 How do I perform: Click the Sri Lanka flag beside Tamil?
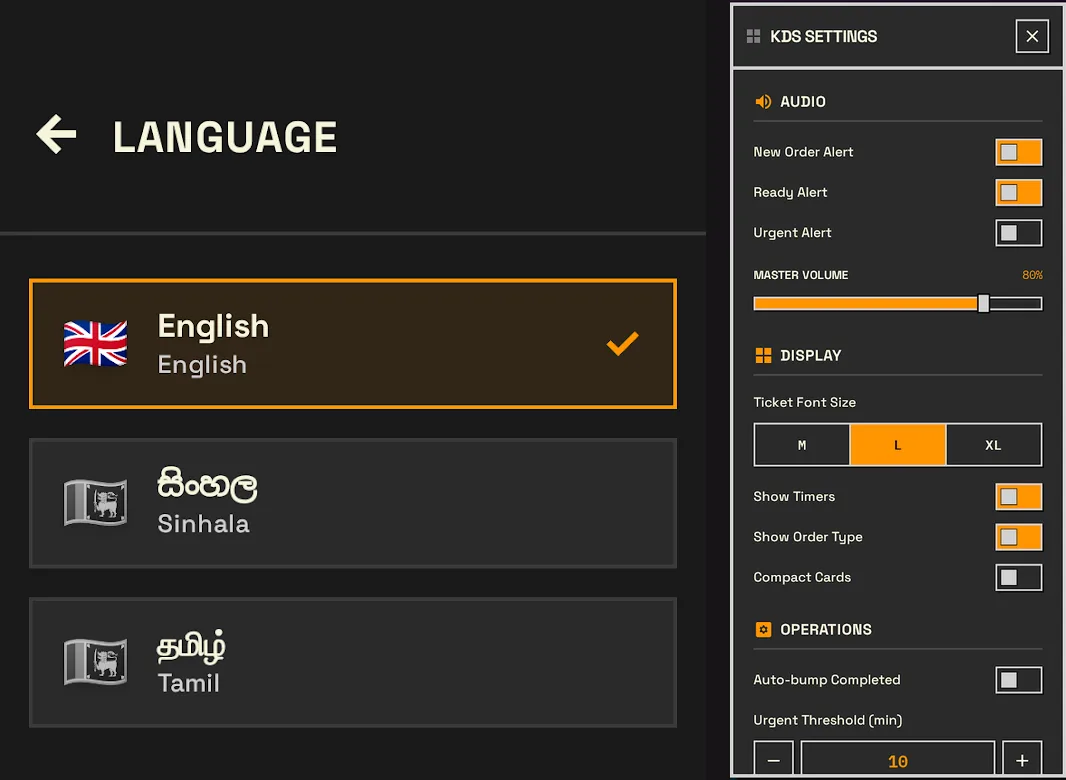[x=95, y=662]
